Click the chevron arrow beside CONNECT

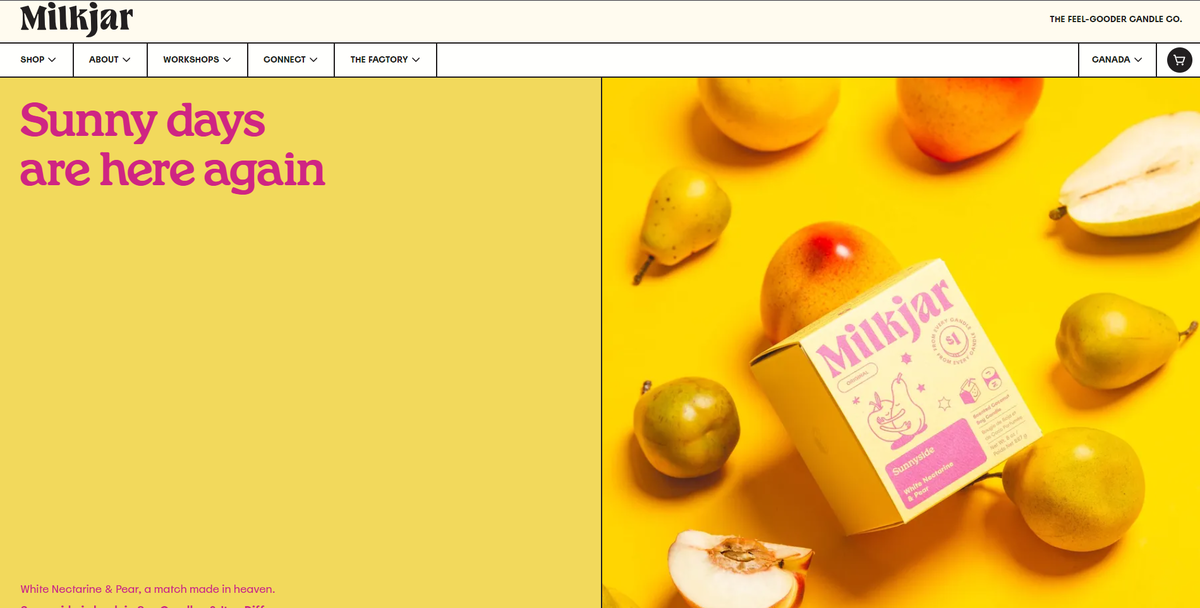pos(313,60)
